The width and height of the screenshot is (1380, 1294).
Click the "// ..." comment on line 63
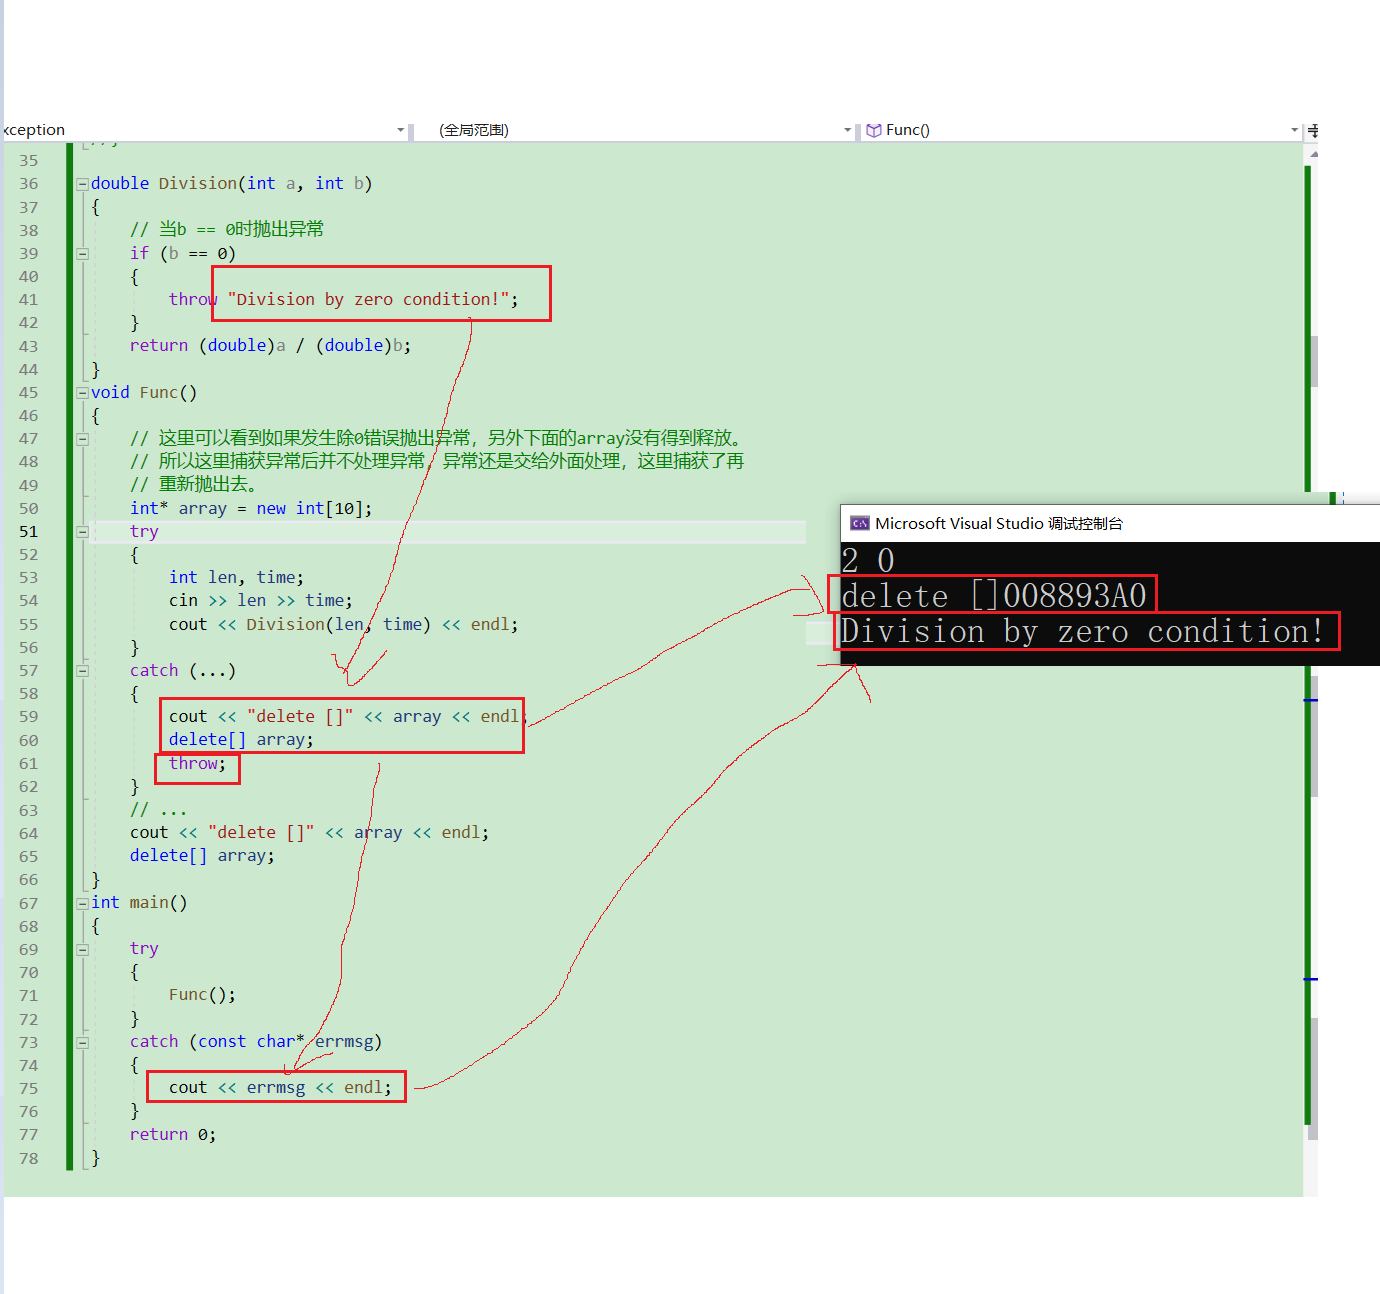158,810
